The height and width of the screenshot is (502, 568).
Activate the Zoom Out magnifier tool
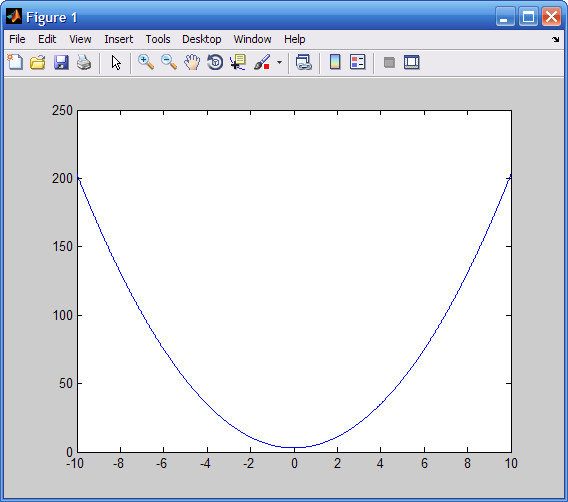pyautogui.click(x=169, y=62)
